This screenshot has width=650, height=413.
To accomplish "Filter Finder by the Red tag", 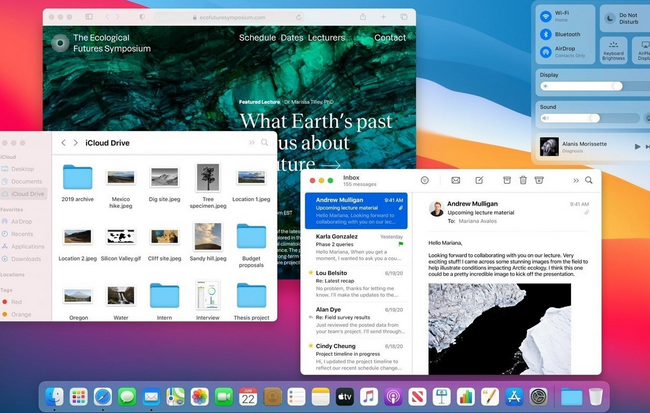I will point(17,302).
